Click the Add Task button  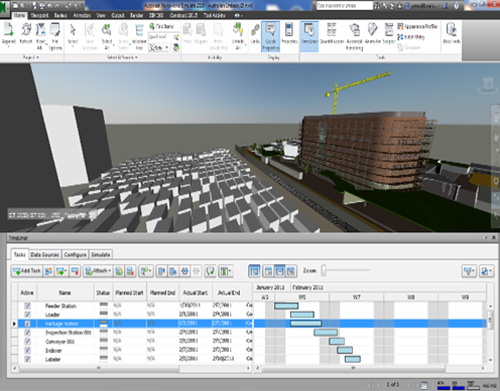coord(27,271)
